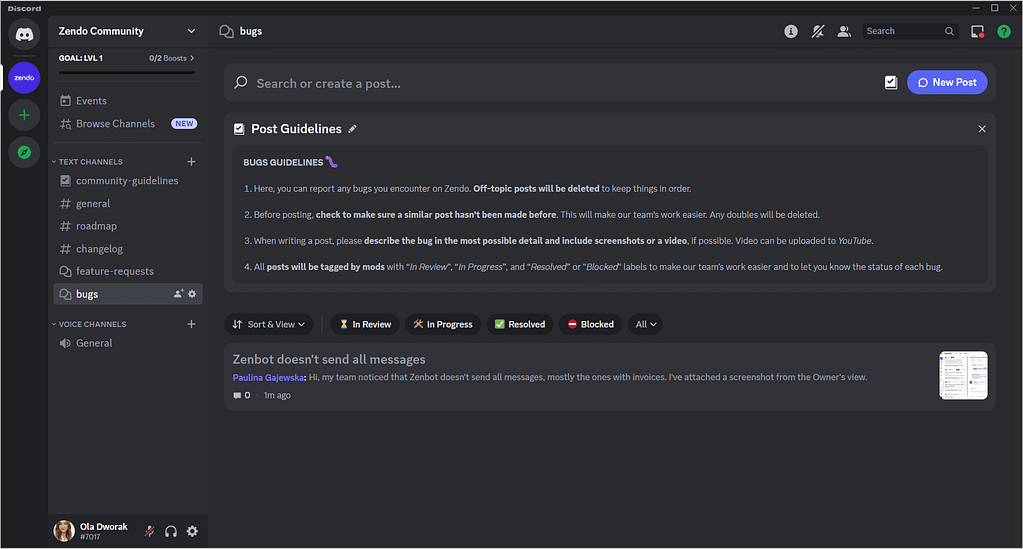Open Events in channel sidebar
This screenshot has width=1023, height=549.
(x=128, y=101)
